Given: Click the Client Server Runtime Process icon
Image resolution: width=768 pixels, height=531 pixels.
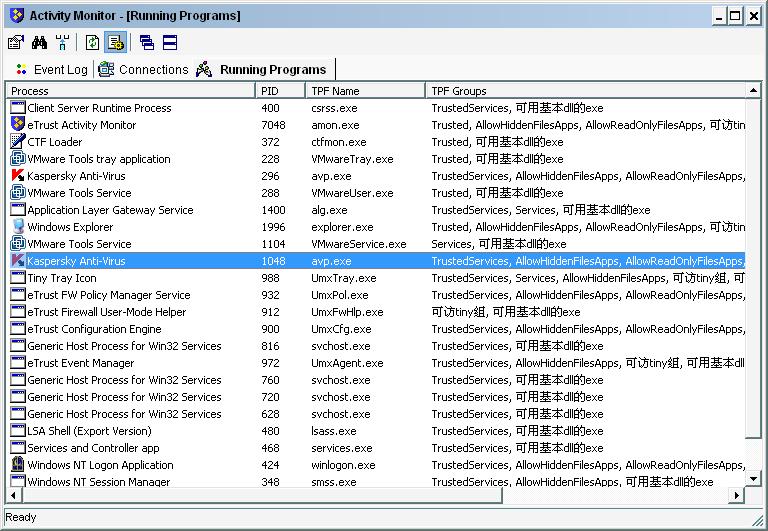Looking at the screenshot, I should (x=18, y=108).
